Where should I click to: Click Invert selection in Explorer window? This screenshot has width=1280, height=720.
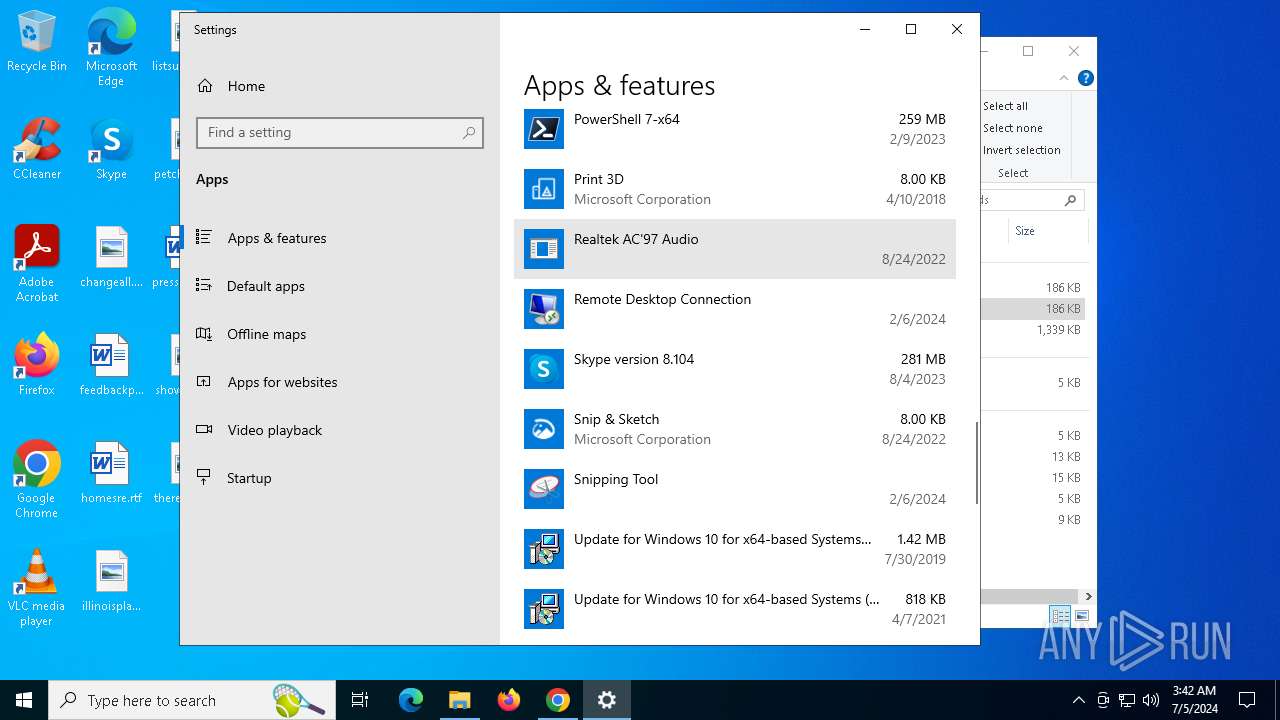[x=1021, y=150]
